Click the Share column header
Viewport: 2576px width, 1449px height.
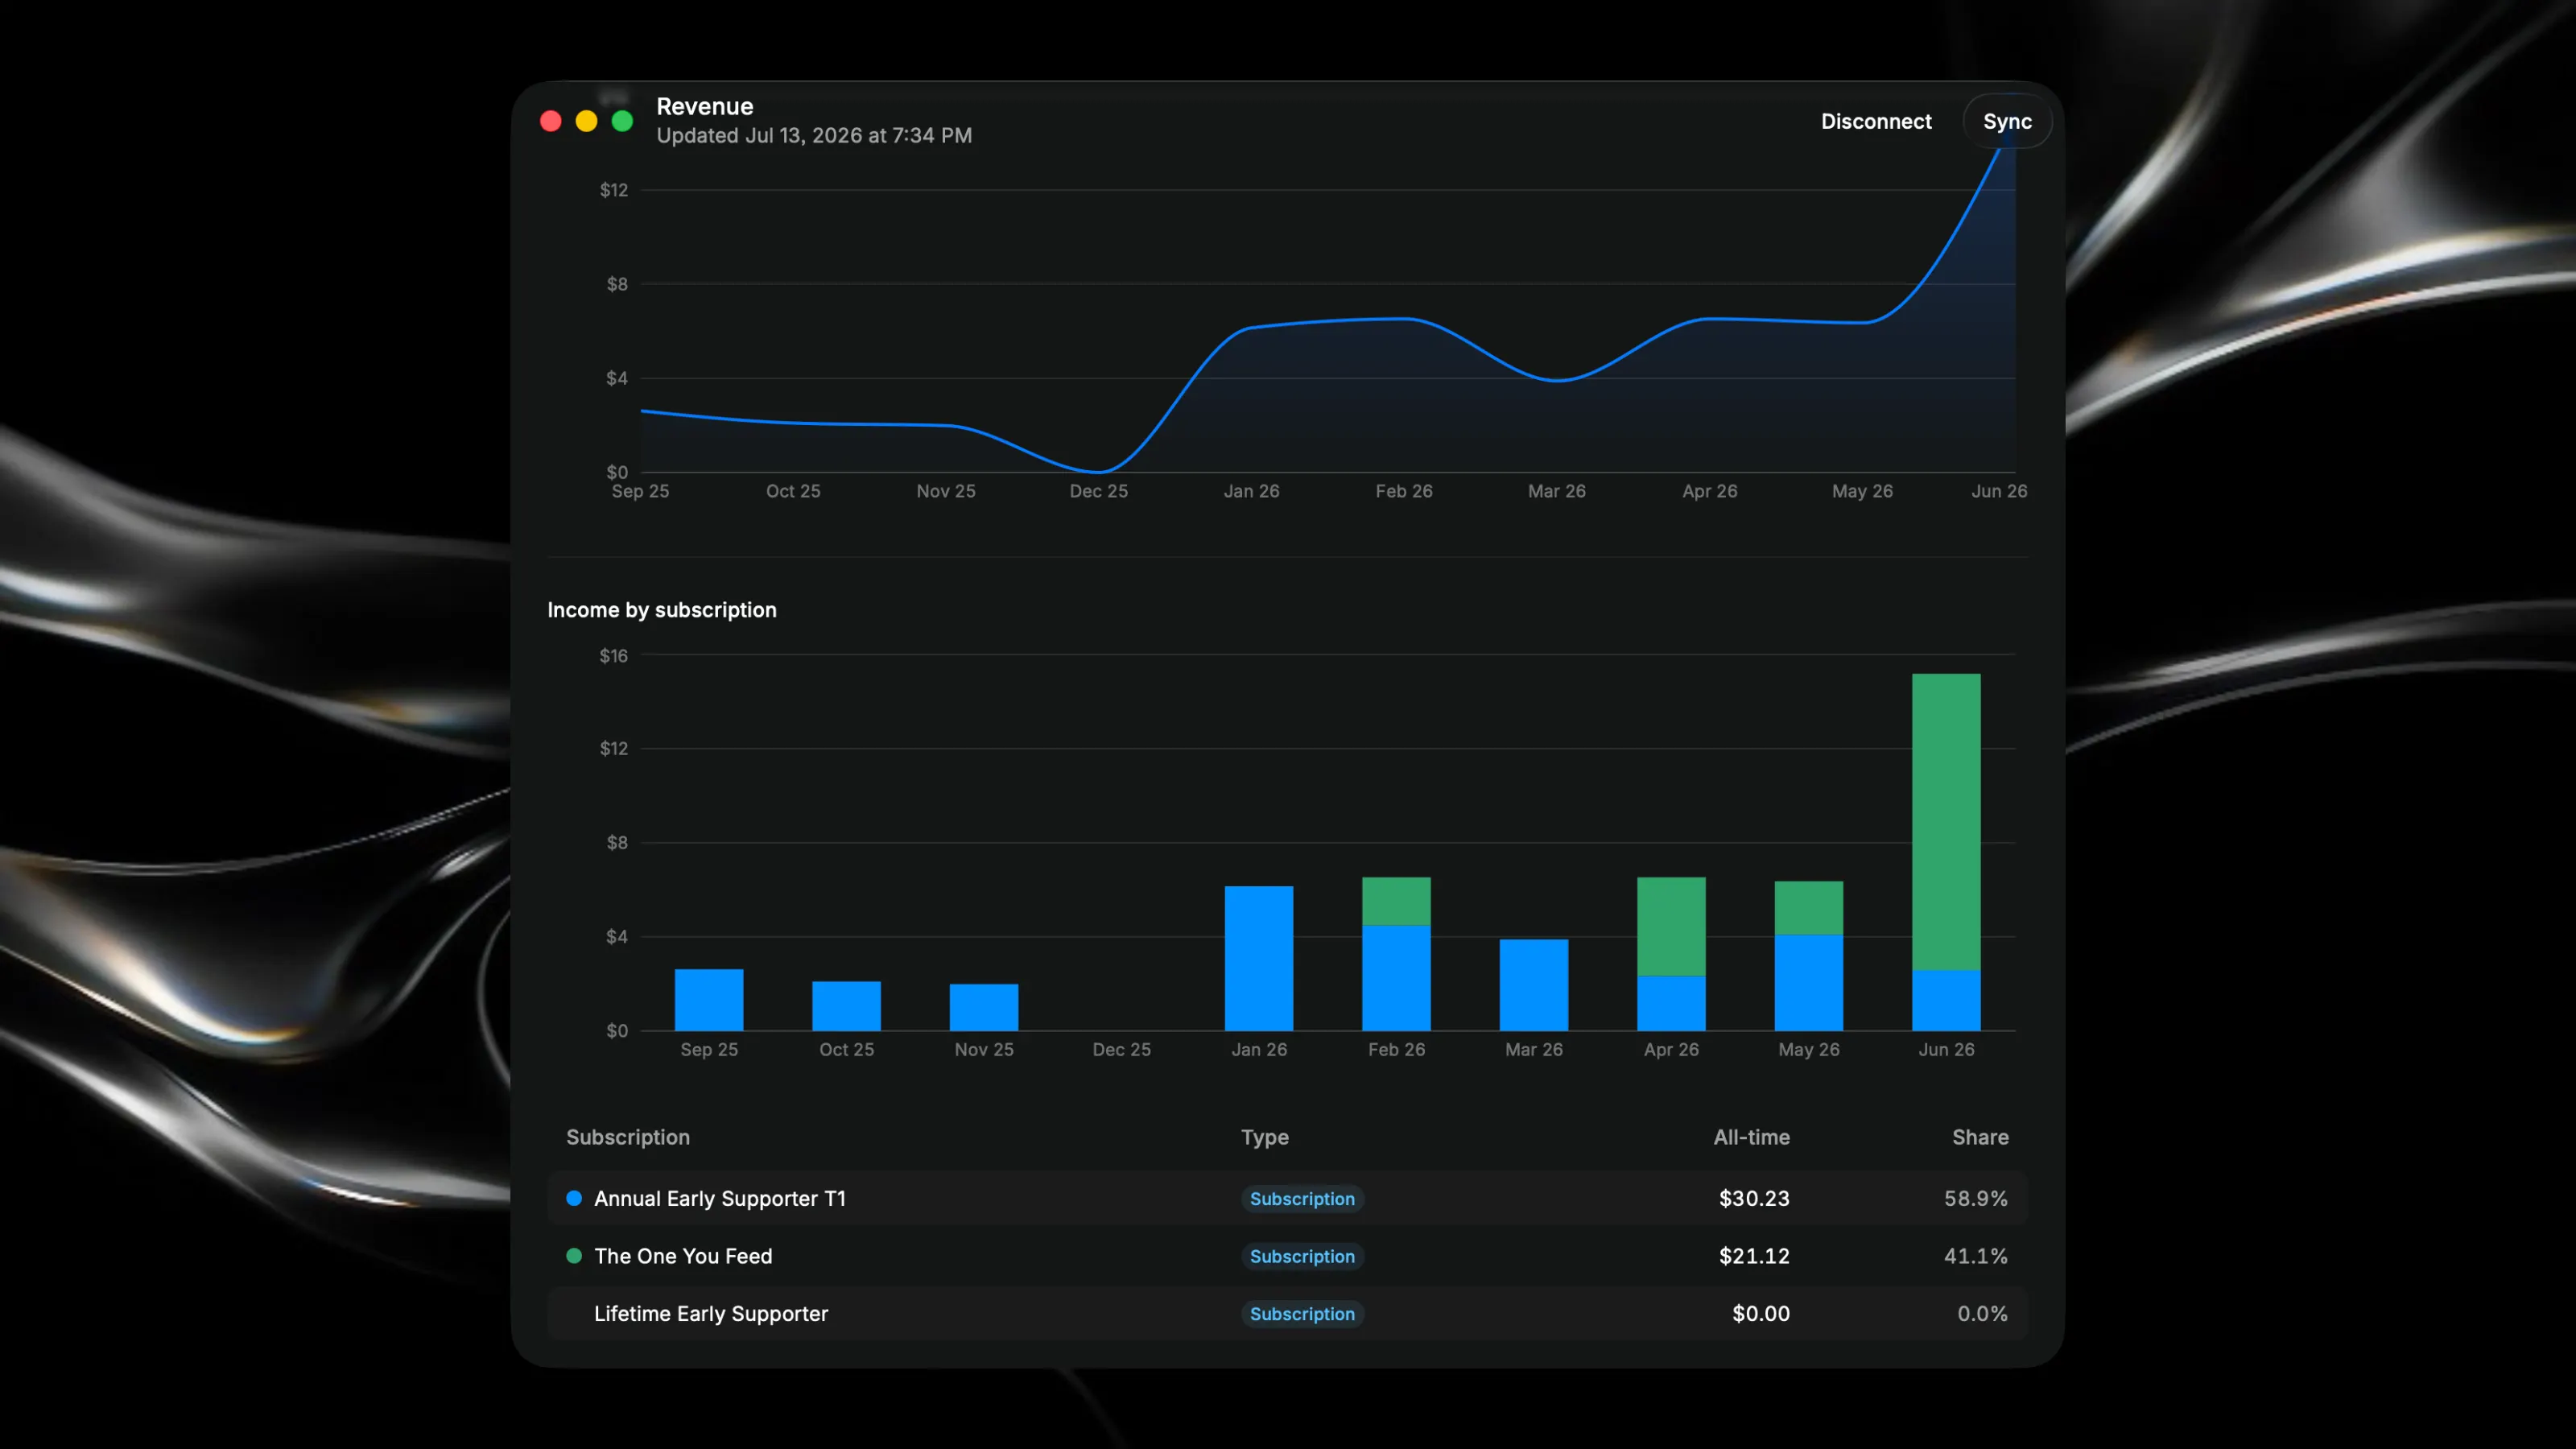1980,1137
